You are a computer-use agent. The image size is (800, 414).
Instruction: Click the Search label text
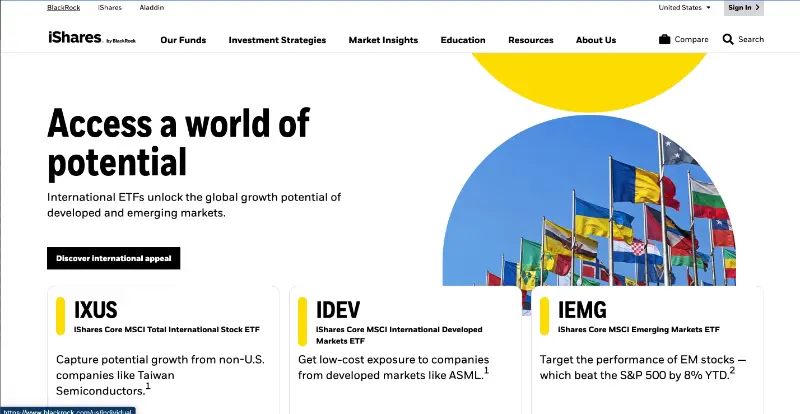point(751,39)
